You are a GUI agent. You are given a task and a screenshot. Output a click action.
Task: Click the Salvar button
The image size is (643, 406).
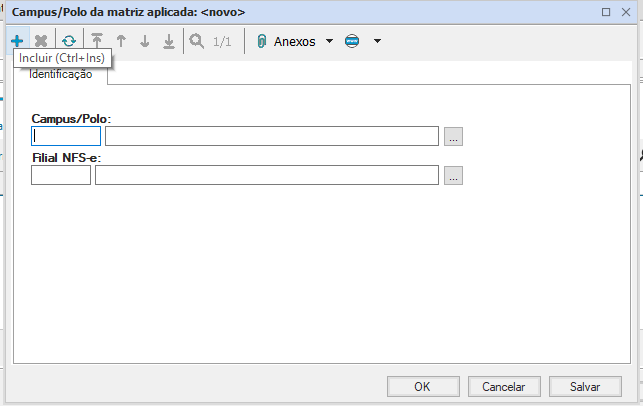(585, 386)
